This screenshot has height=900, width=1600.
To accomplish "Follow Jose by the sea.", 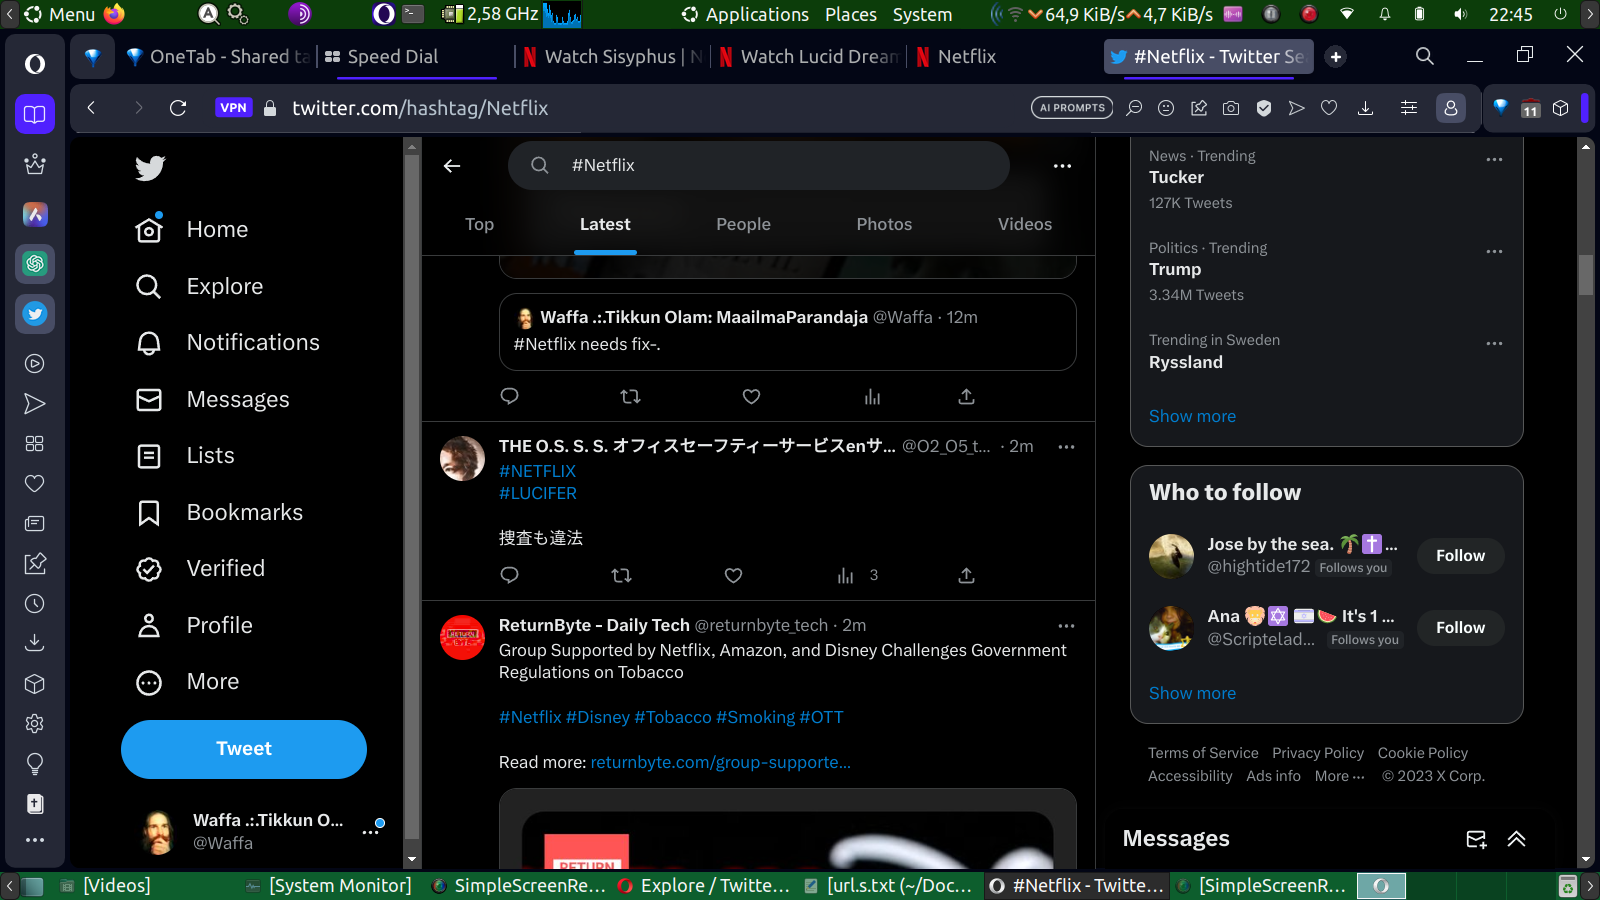I will 1460,556.
